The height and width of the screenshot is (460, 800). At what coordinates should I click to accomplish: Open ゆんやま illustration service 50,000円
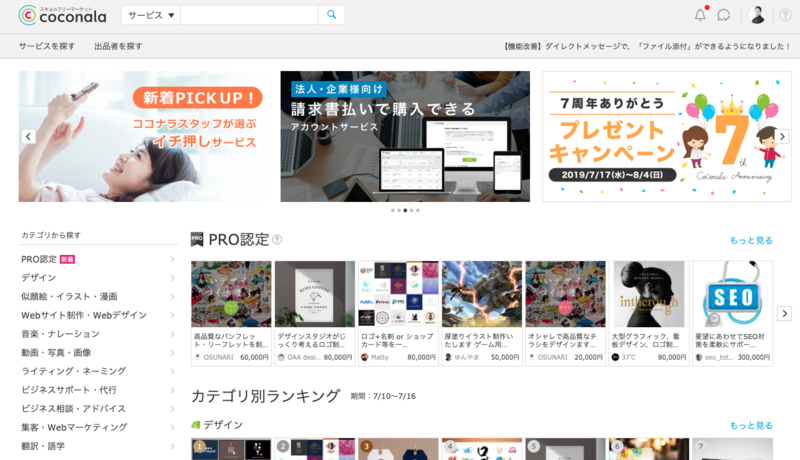pos(482,313)
